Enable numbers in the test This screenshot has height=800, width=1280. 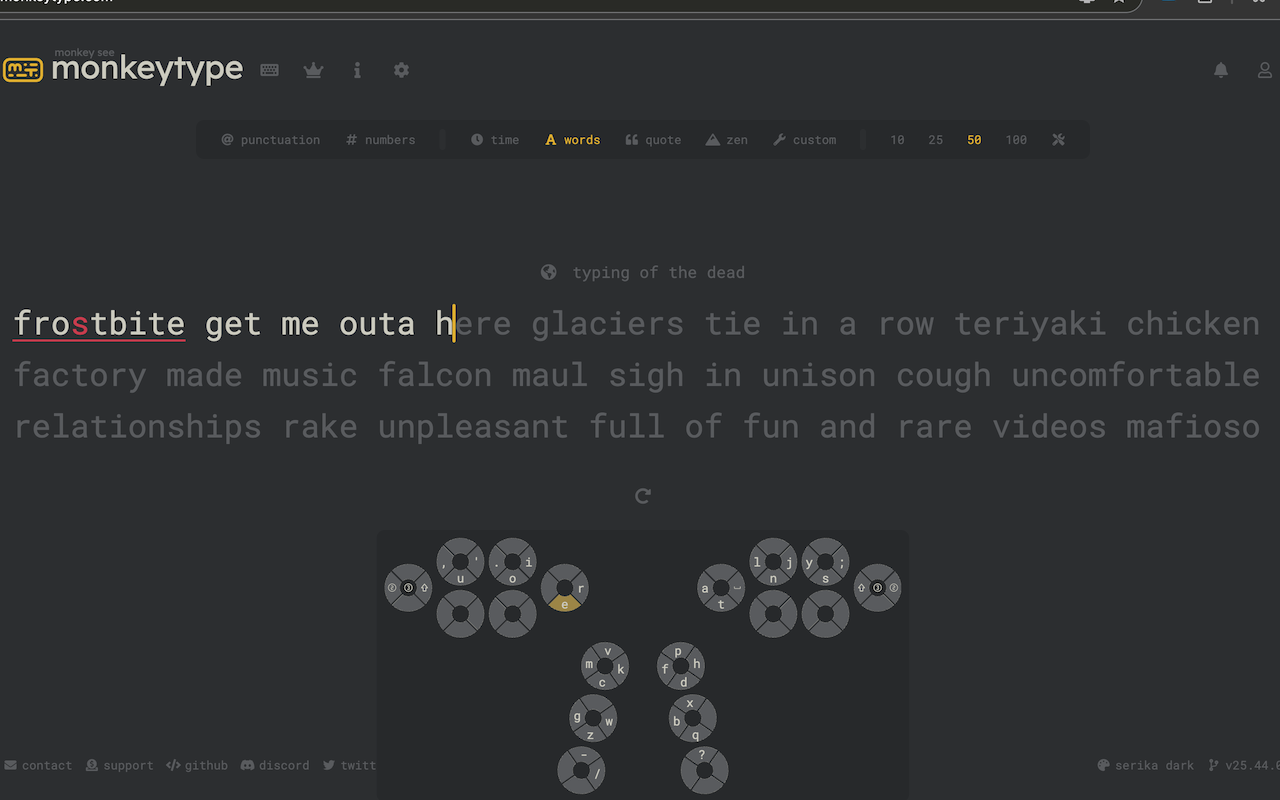point(380,139)
